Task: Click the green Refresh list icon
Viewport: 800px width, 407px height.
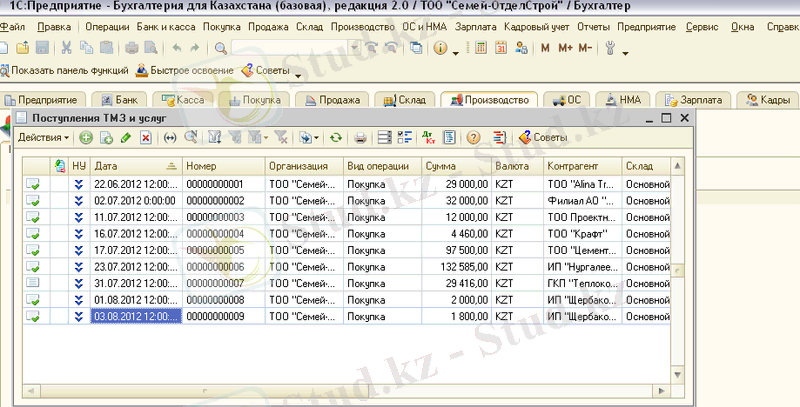Action: coord(335,137)
